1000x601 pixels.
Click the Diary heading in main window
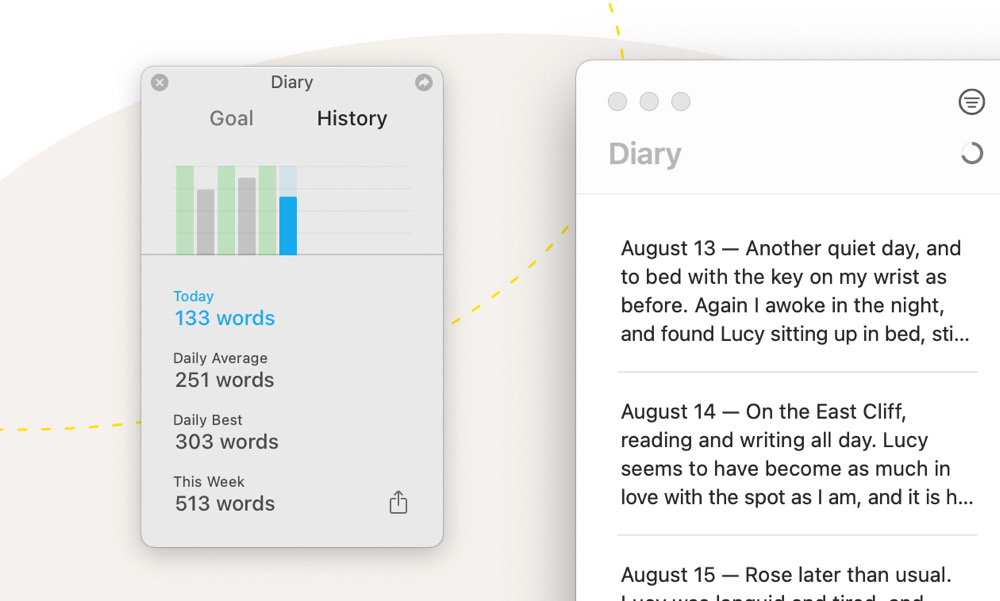pos(645,154)
